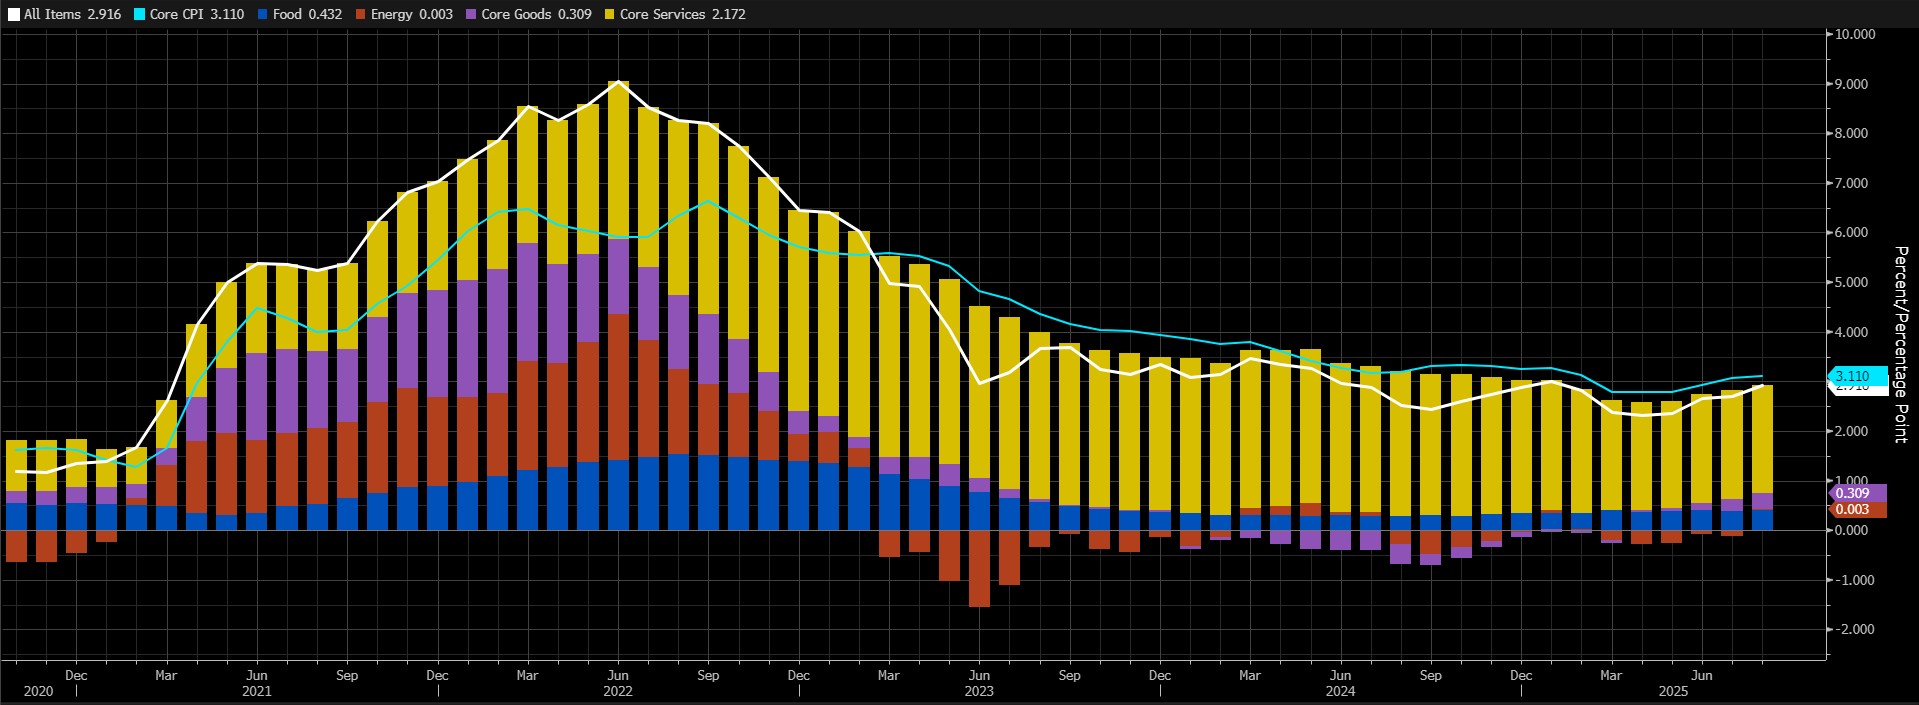
Task: Toggle the Core Services 2.172 legend label
Action: [x=683, y=15]
